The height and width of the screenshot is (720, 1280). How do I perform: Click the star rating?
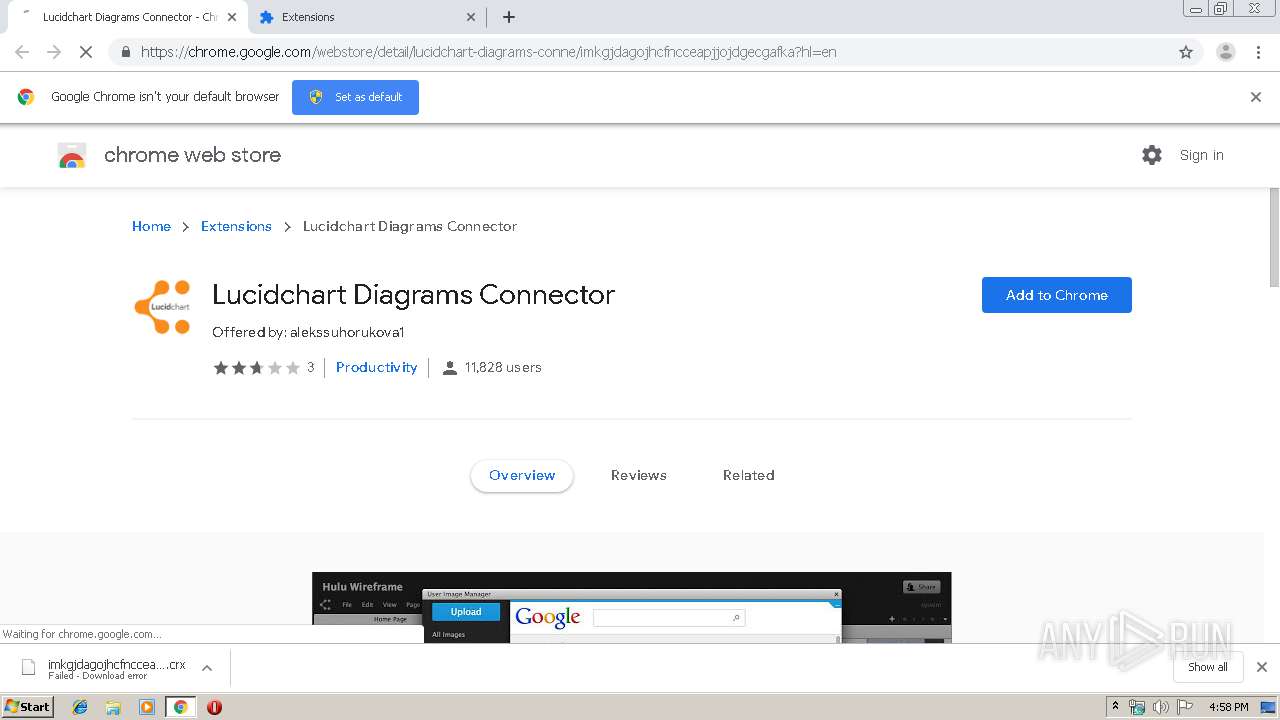pos(256,367)
